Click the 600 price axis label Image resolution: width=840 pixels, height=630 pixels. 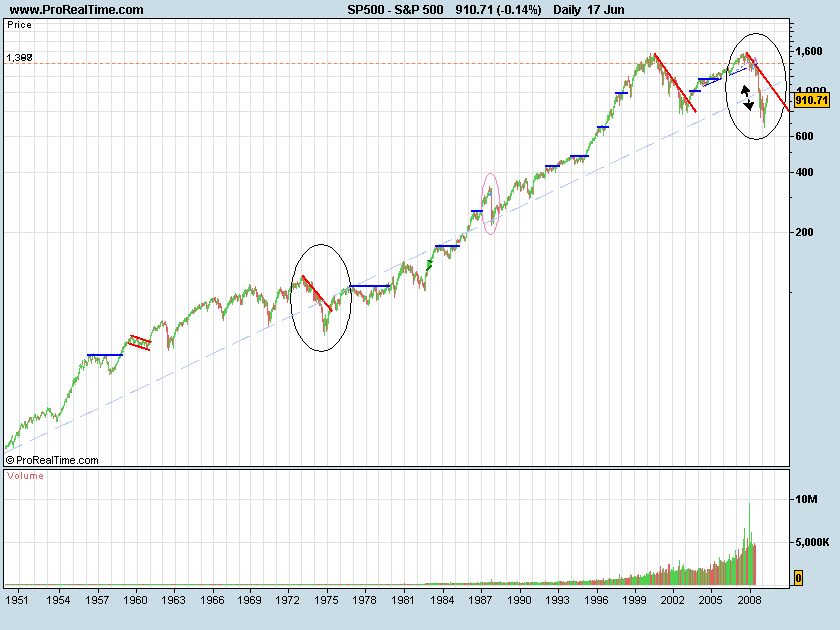(x=804, y=137)
